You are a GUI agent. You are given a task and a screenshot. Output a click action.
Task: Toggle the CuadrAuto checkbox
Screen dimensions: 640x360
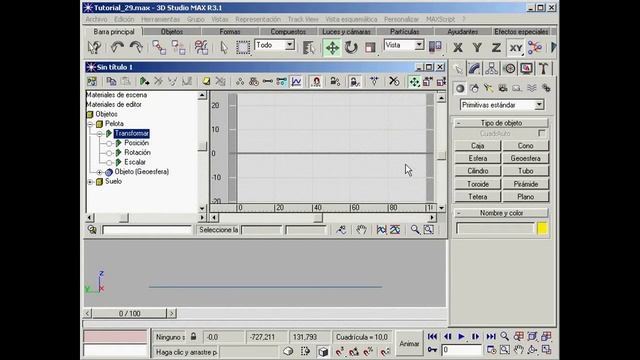[541, 133]
